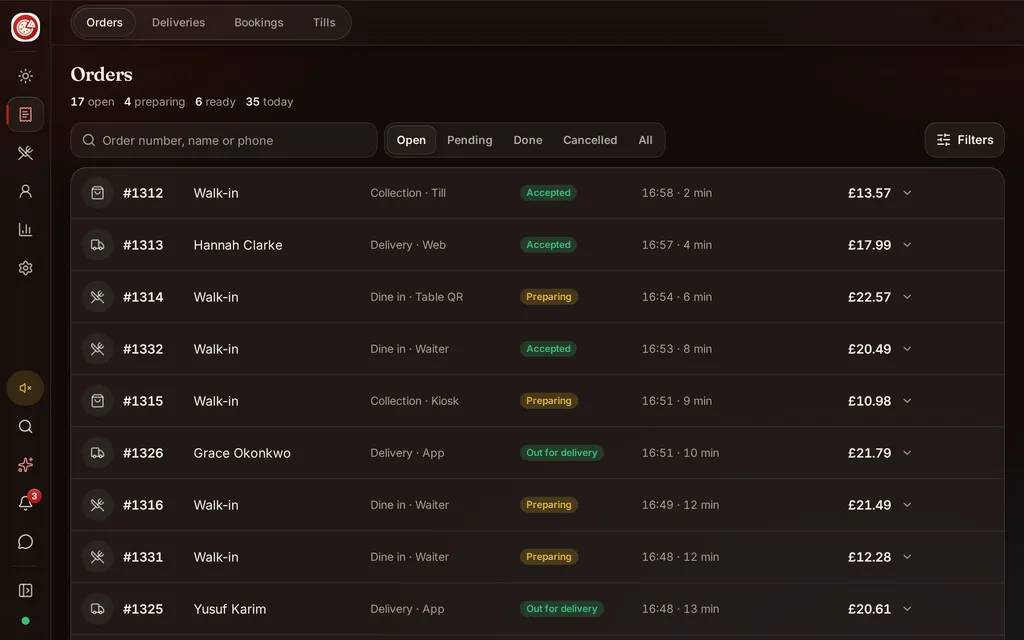Open the settings gear icon in sidebar

25,268
